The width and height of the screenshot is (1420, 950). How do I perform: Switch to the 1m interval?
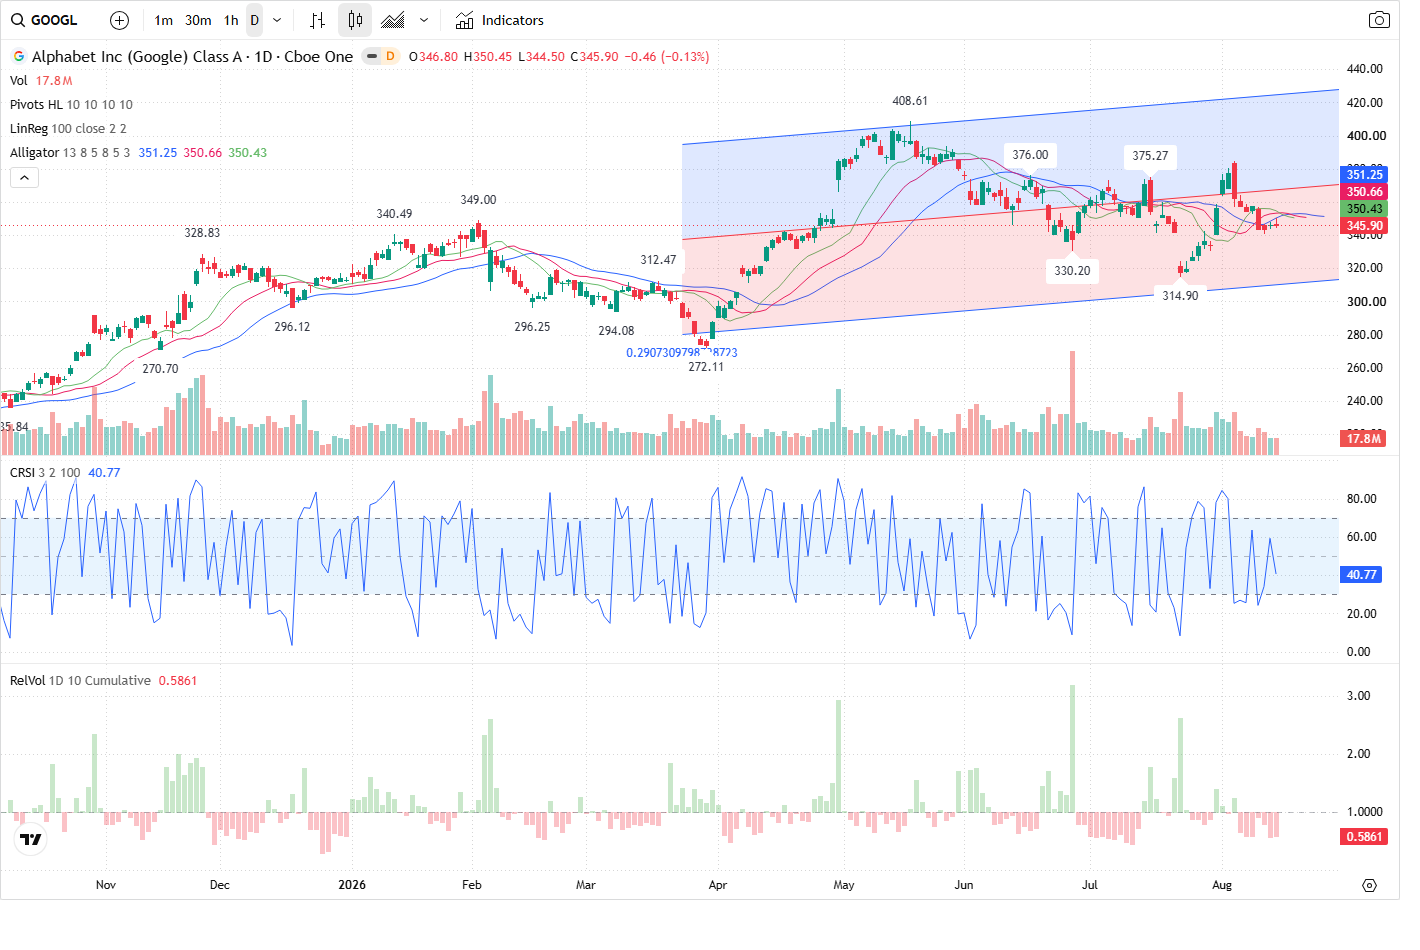coord(164,20)
